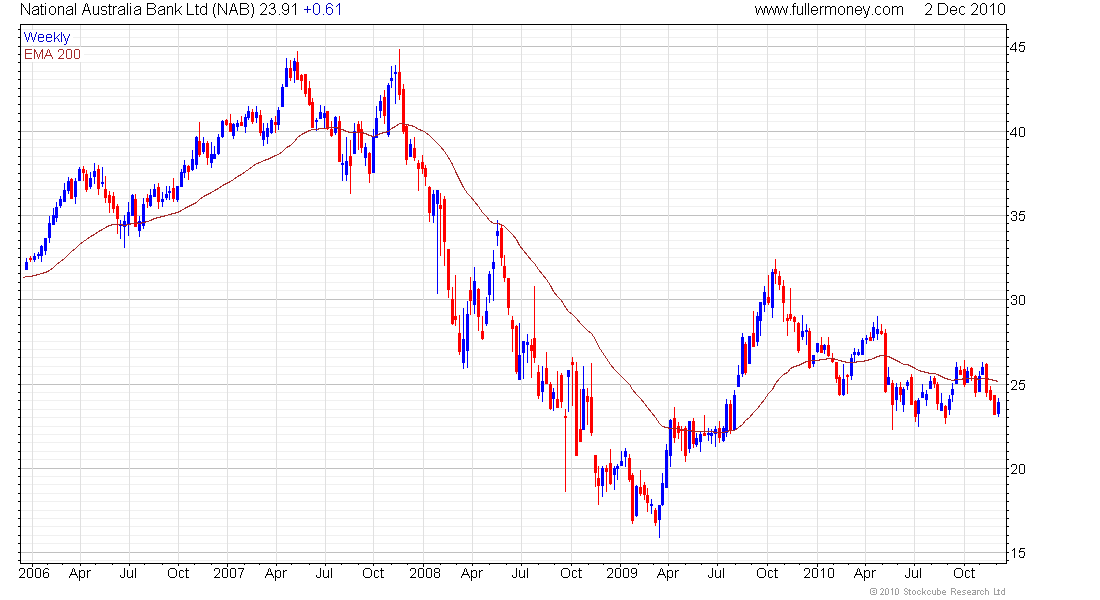Click the Jul label between 2008 and 2009
The width and height of the screenshot is (1100, 600).
520,573
